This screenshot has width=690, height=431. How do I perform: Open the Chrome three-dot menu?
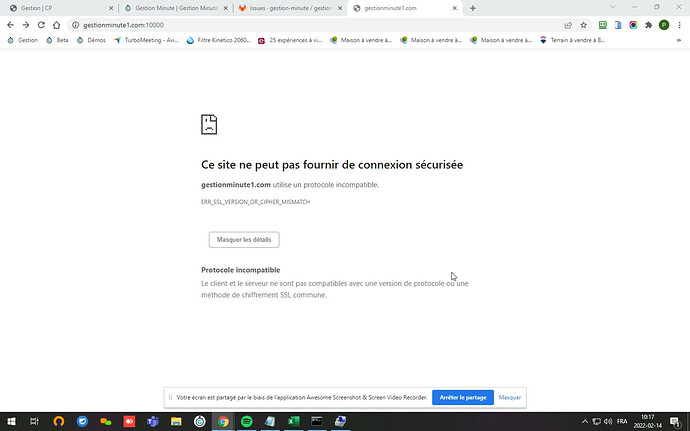click(680, 25)
